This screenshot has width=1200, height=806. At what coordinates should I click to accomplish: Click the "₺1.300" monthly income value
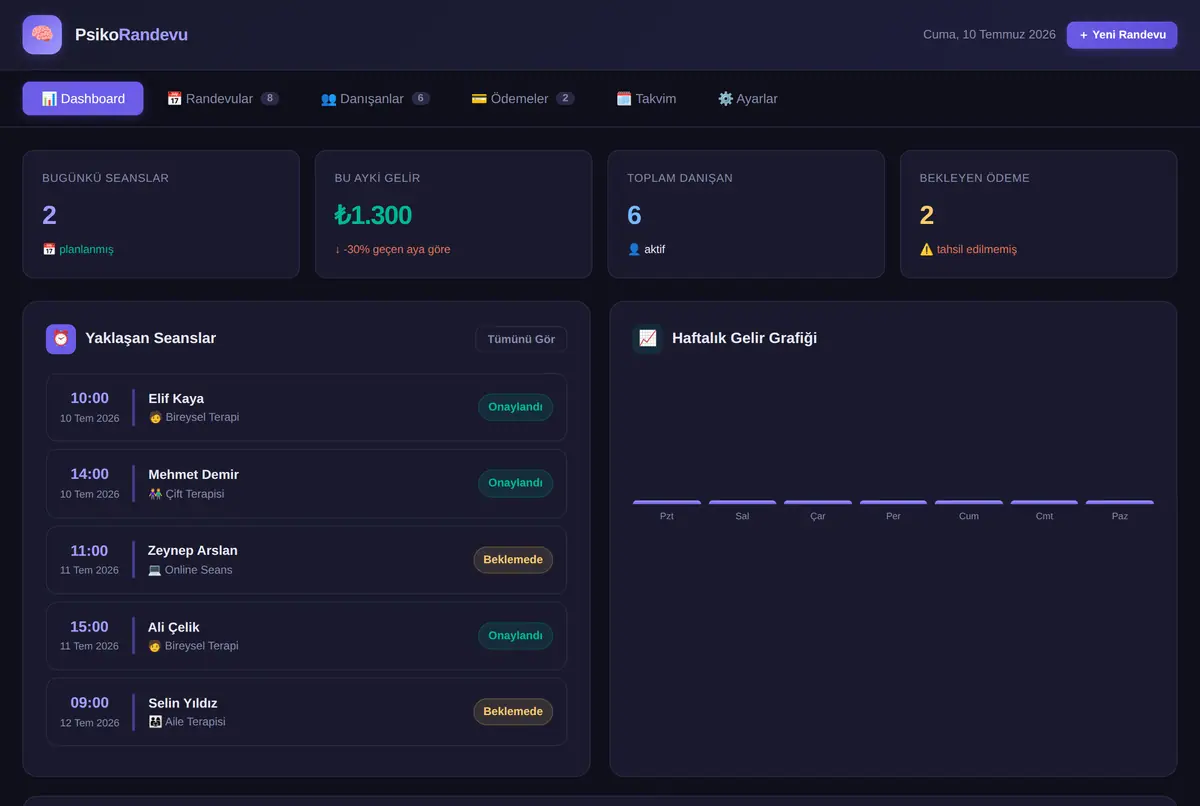373,215
